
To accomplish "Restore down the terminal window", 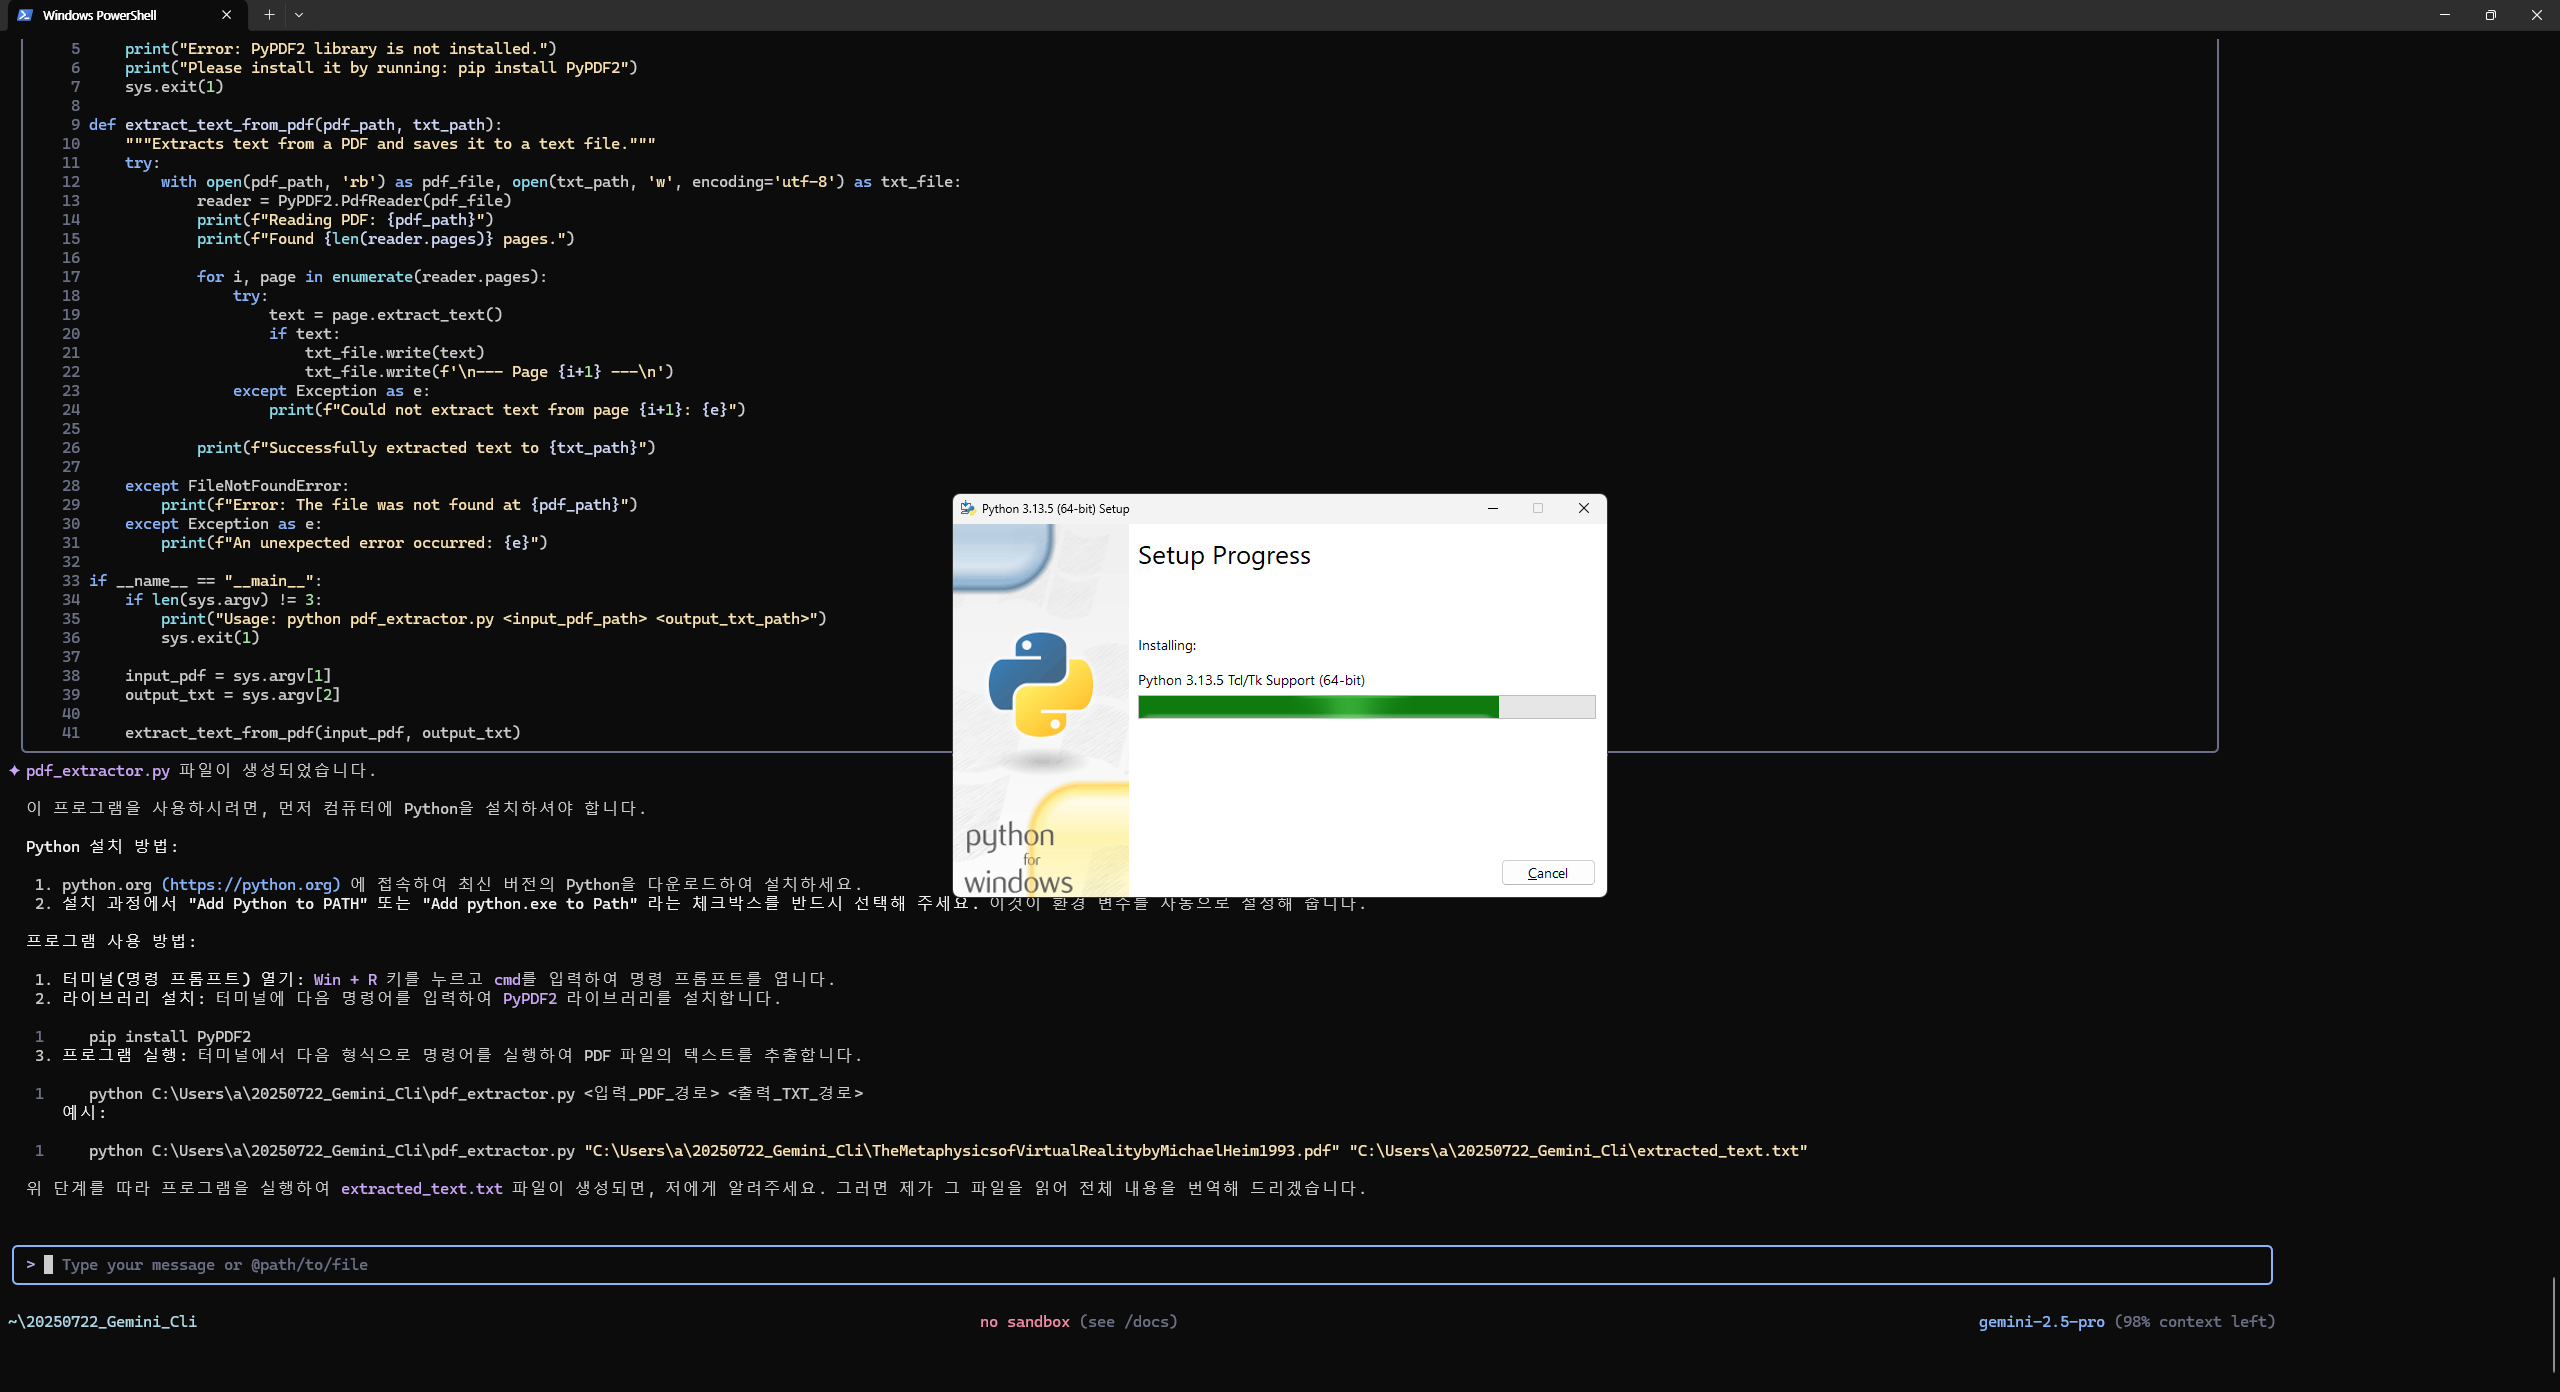I will click(2490, 15).
